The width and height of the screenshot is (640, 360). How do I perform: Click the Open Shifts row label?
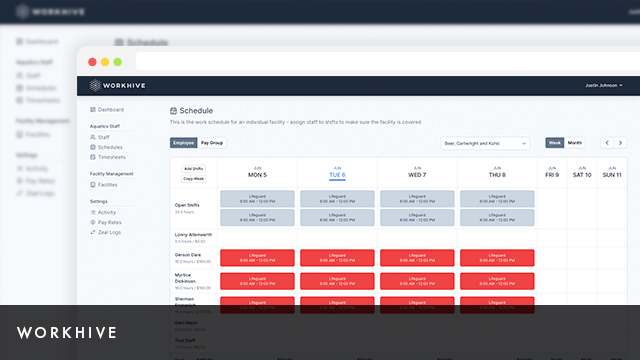tap(187, 205)
